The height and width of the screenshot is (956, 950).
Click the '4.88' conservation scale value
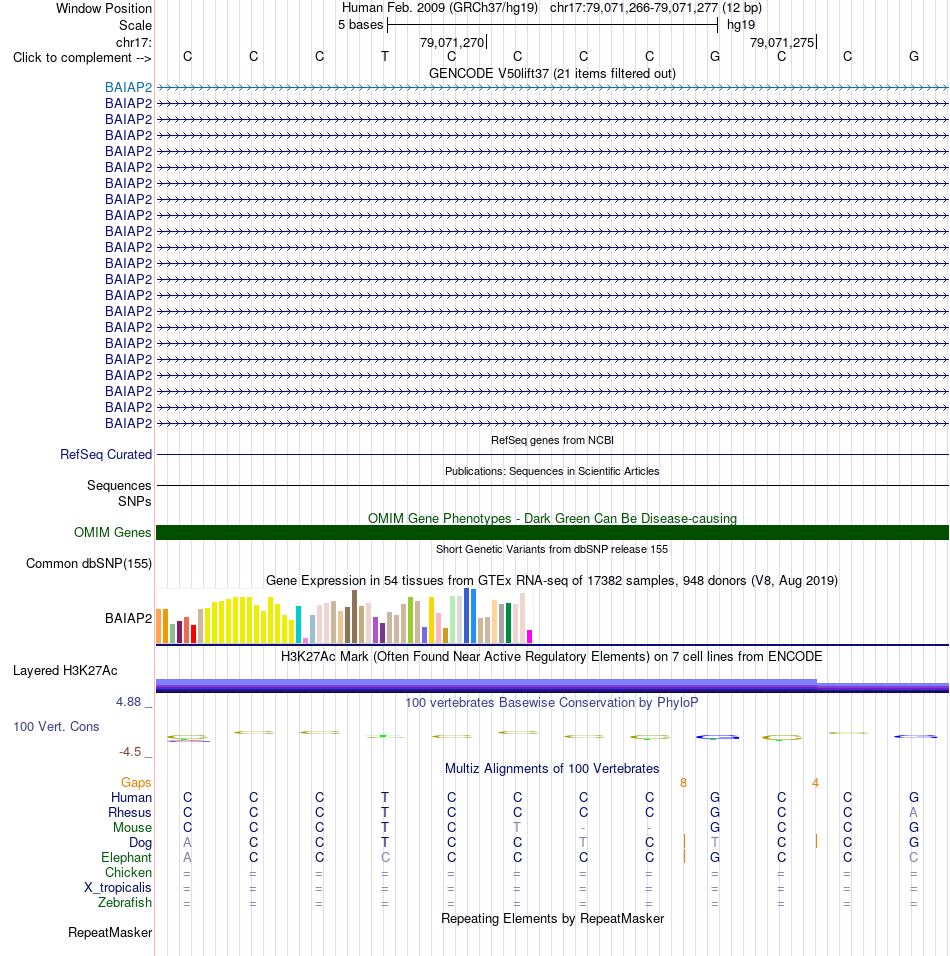coord(129,702)
